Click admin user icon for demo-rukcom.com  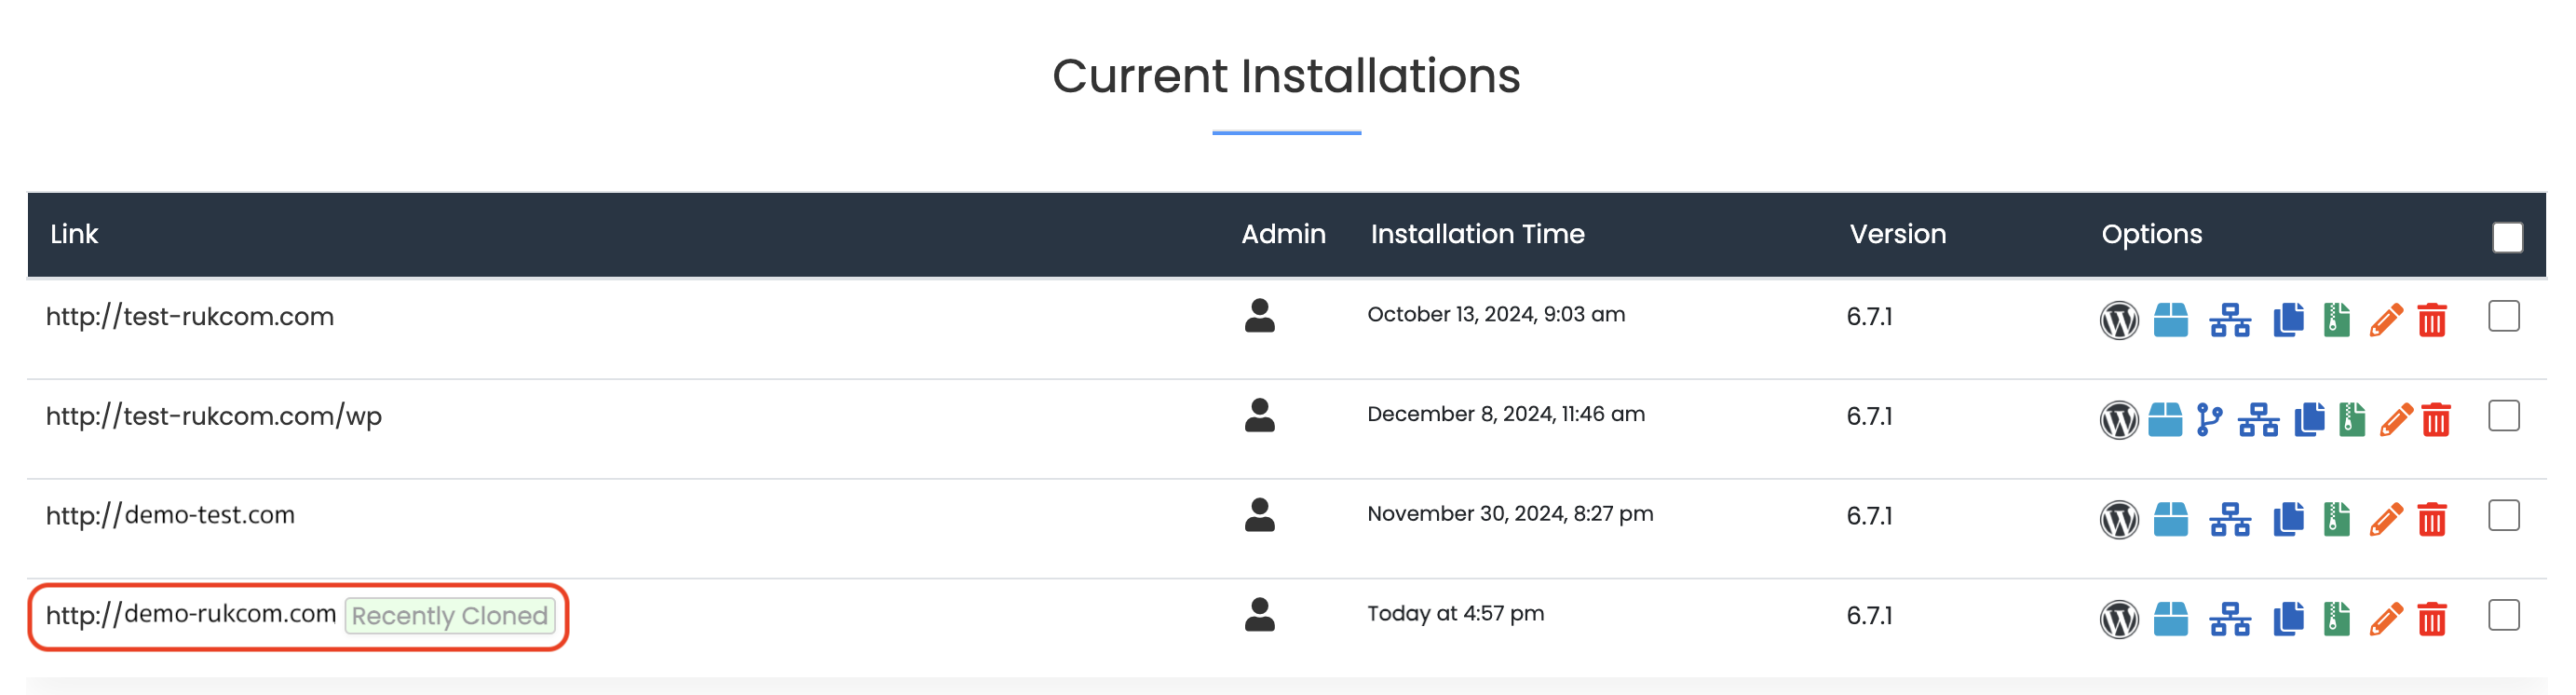click(x=1259, y=615)
